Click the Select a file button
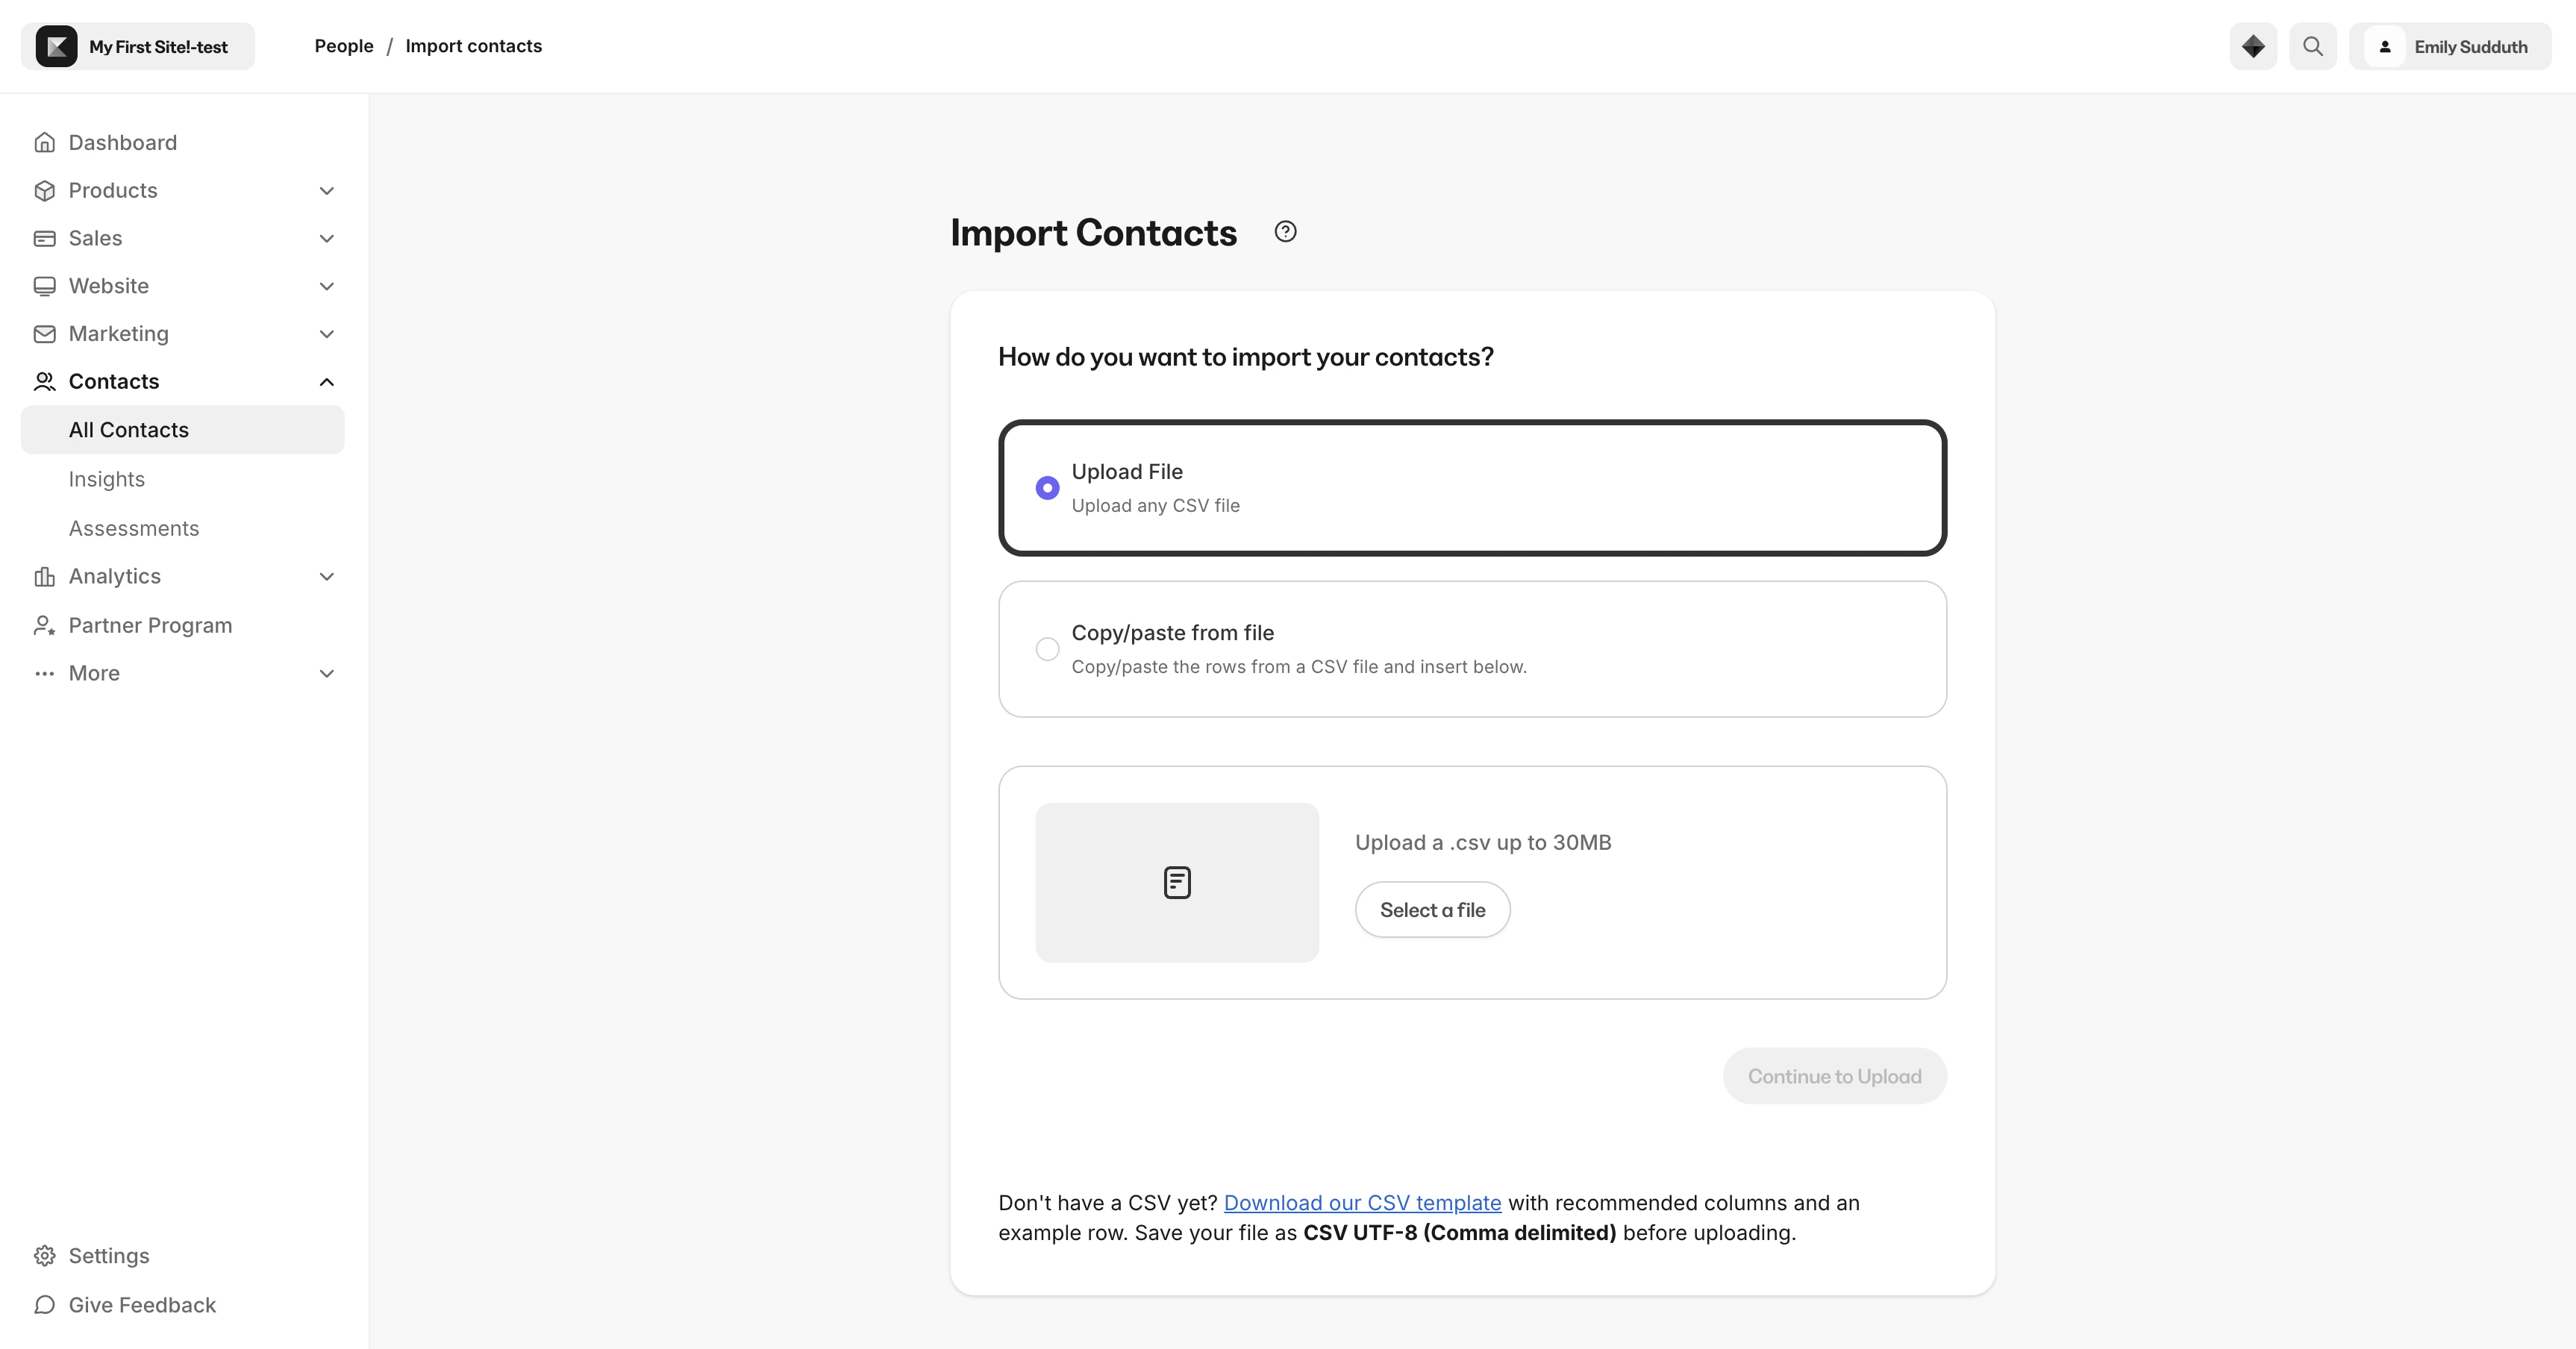 (x=1432, y=909)
